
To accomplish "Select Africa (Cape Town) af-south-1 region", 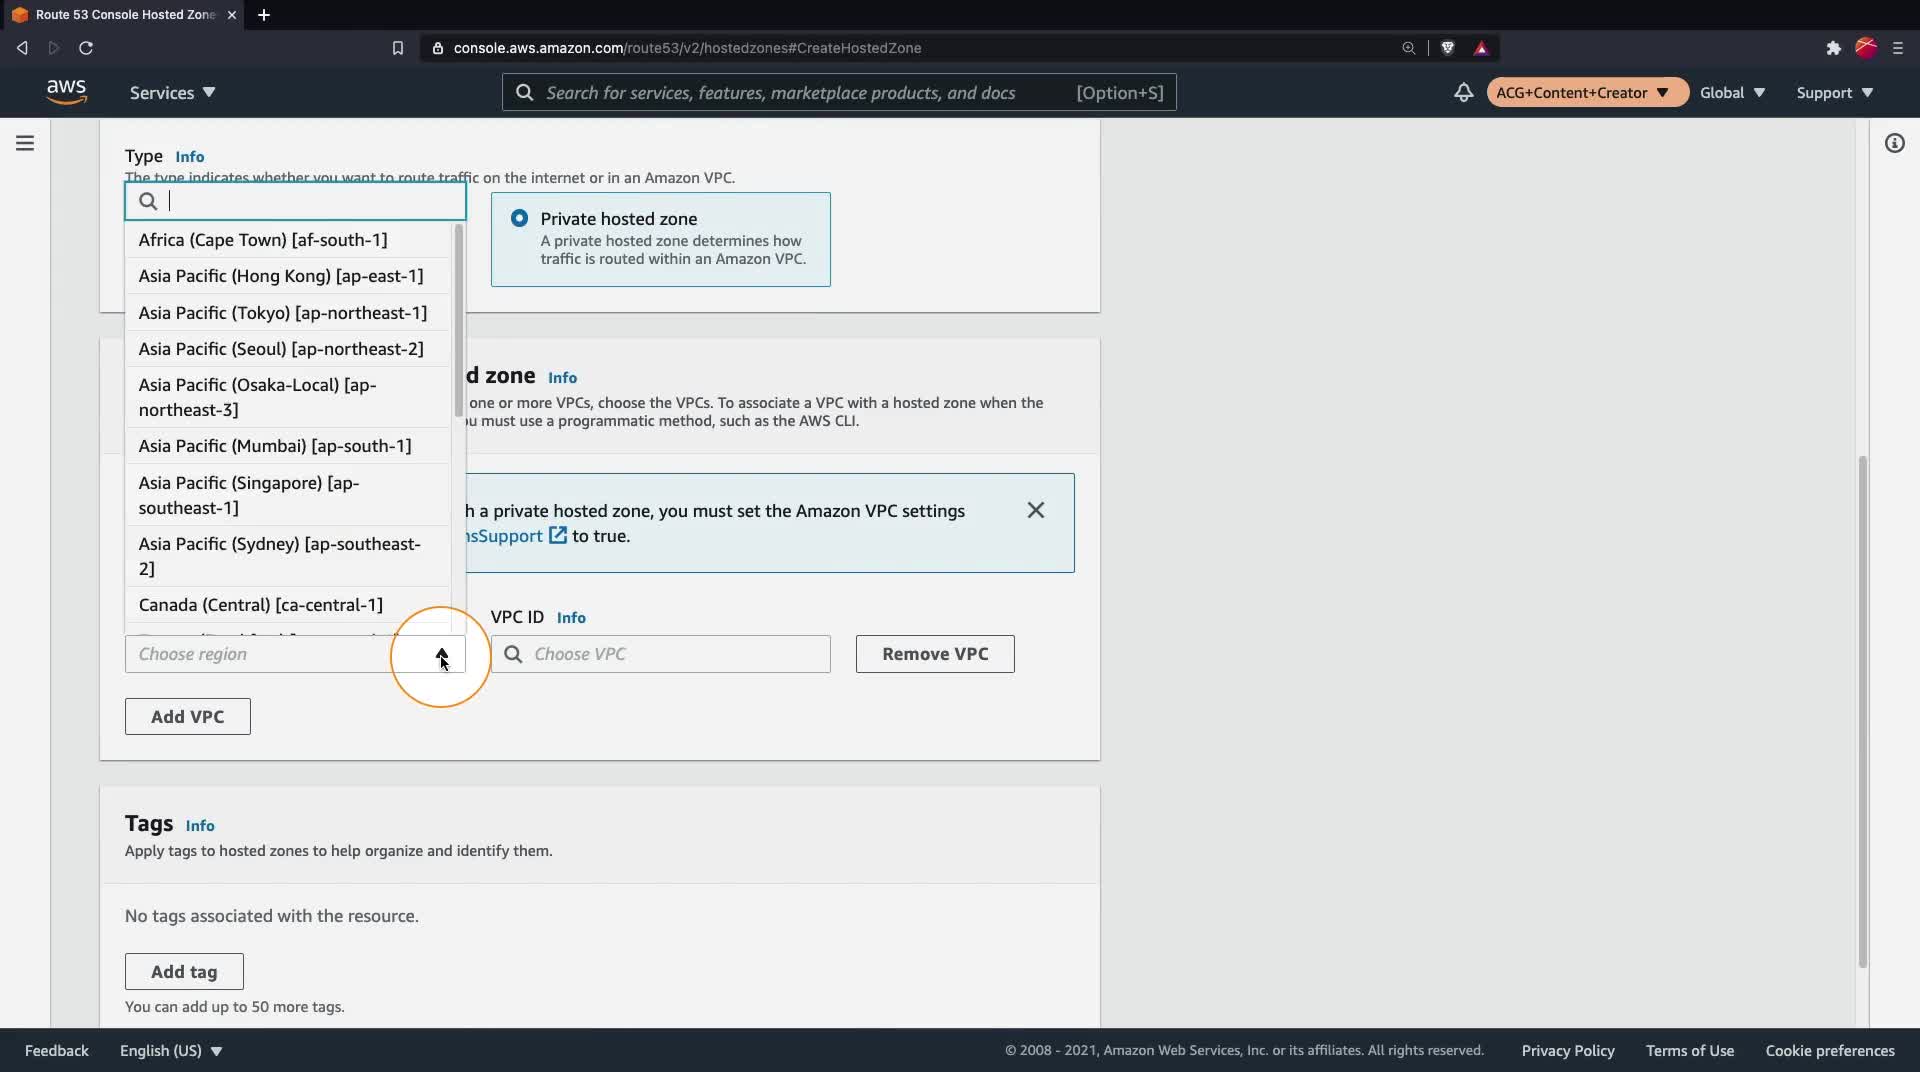I will (288, 240).
